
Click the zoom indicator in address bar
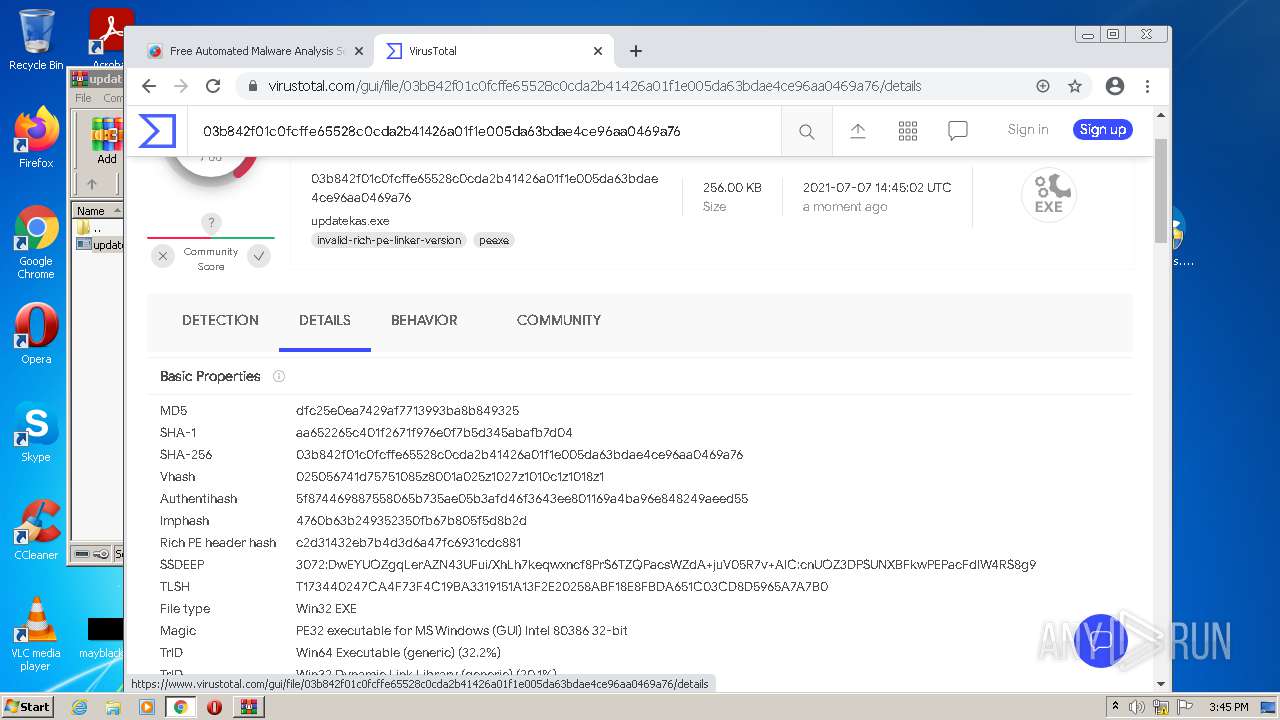(1043, 86)
